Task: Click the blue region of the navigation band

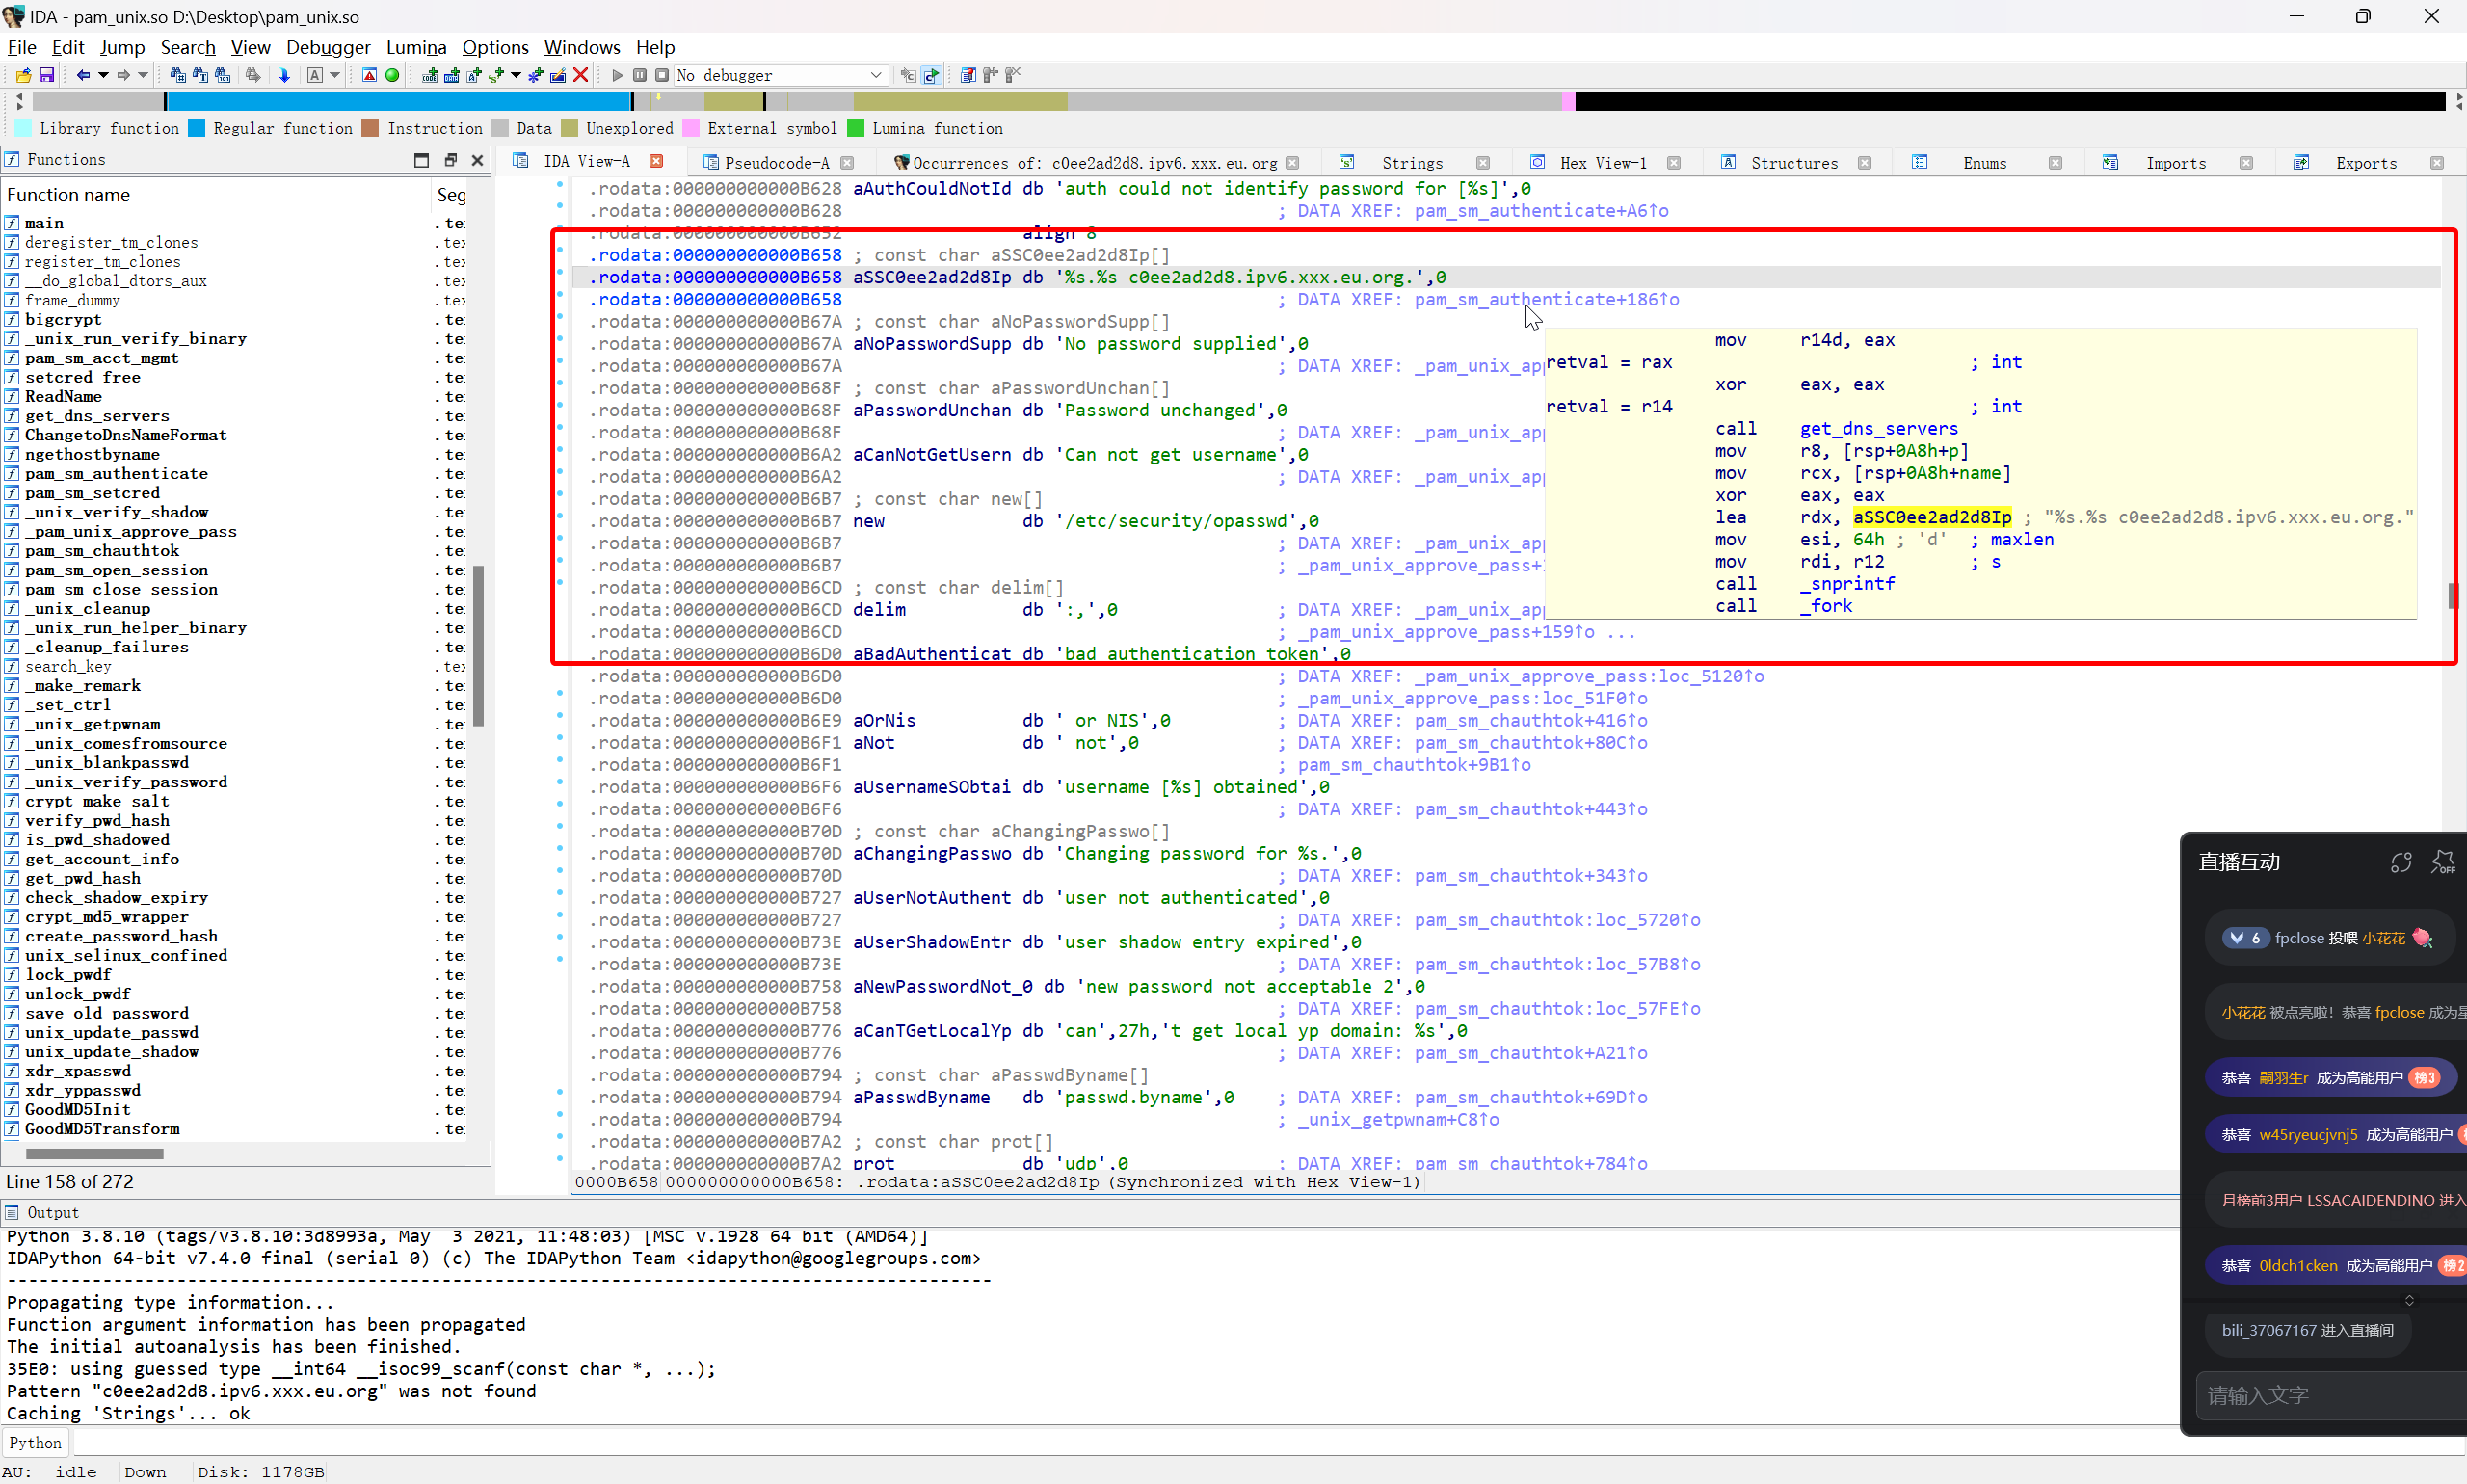Action: click(400, 101)
